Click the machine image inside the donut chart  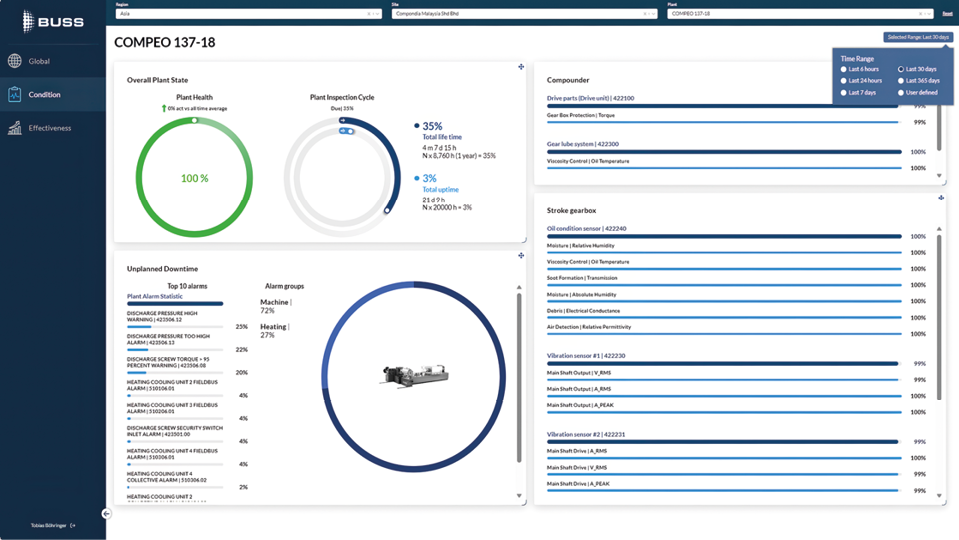click(x=407, y=376)
